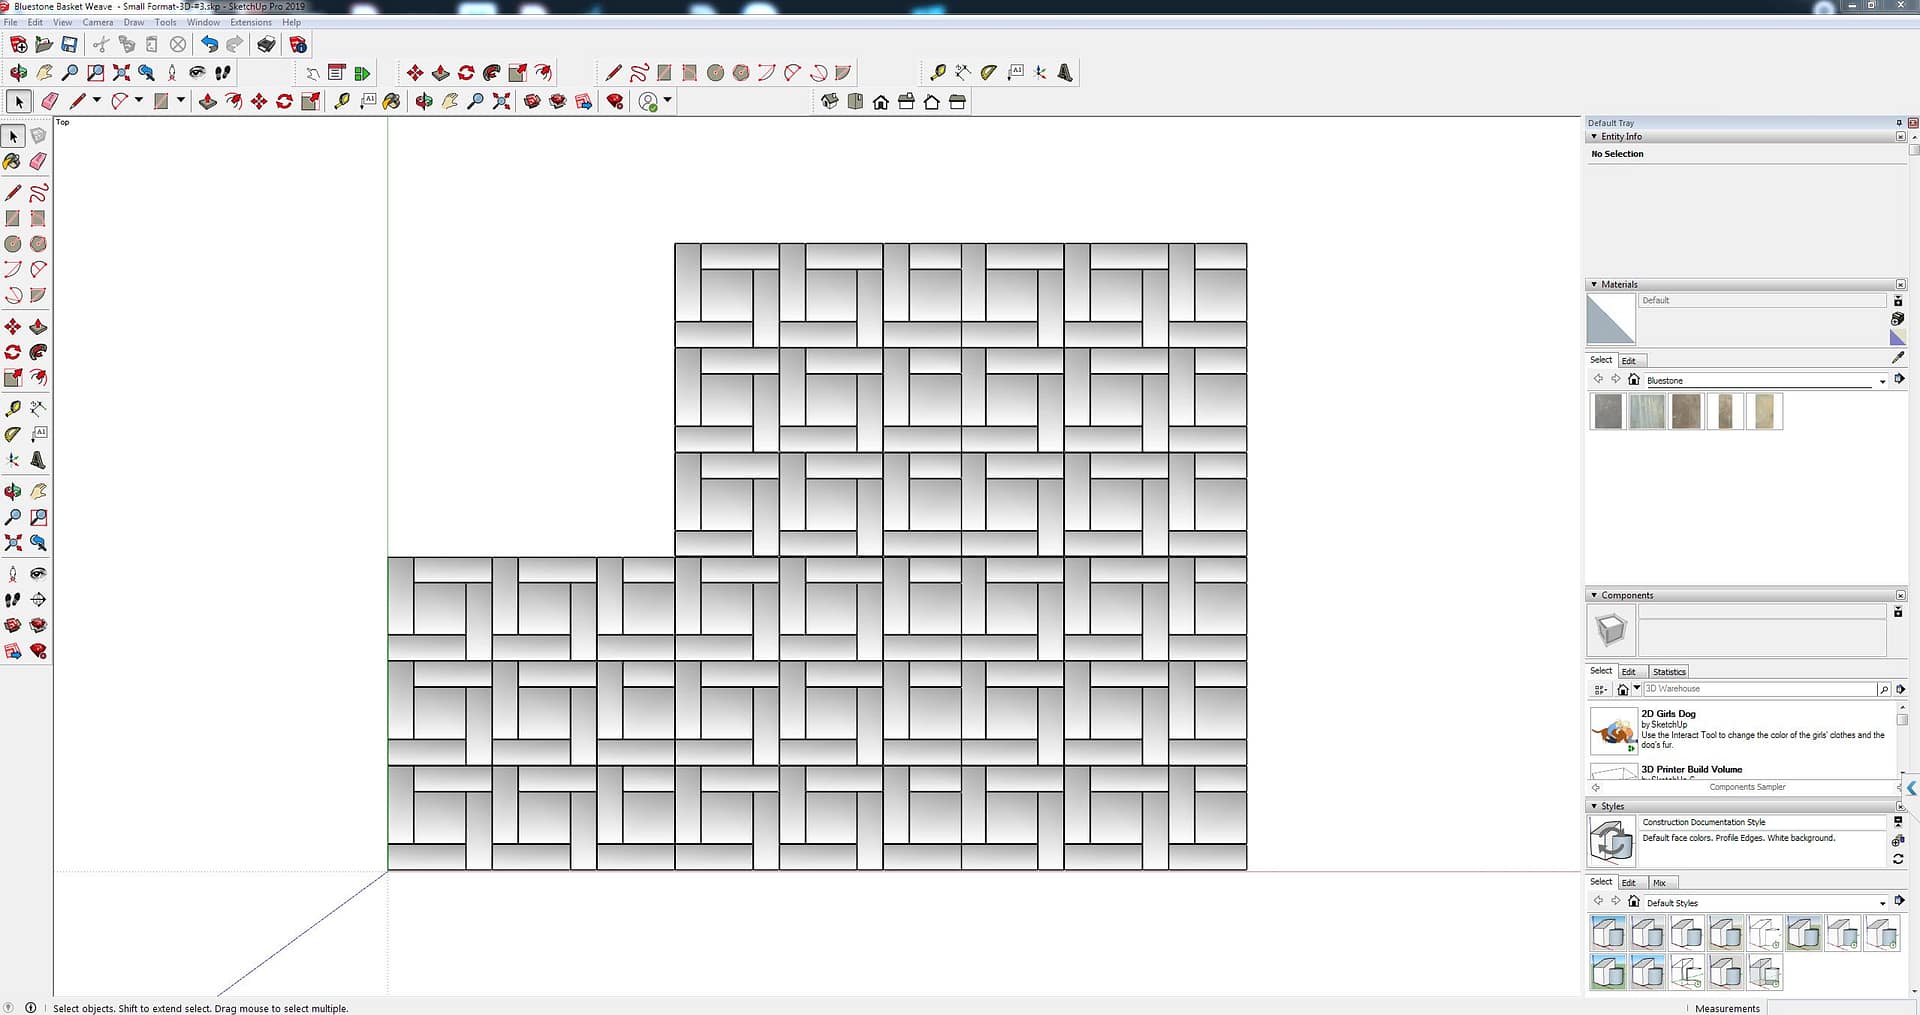Image resolution: width=1920 pixels, height=1015 pixels.
Task: Pick the eyedropper Sample Paint tool in Materials
Action: [x=1898, y=358]
